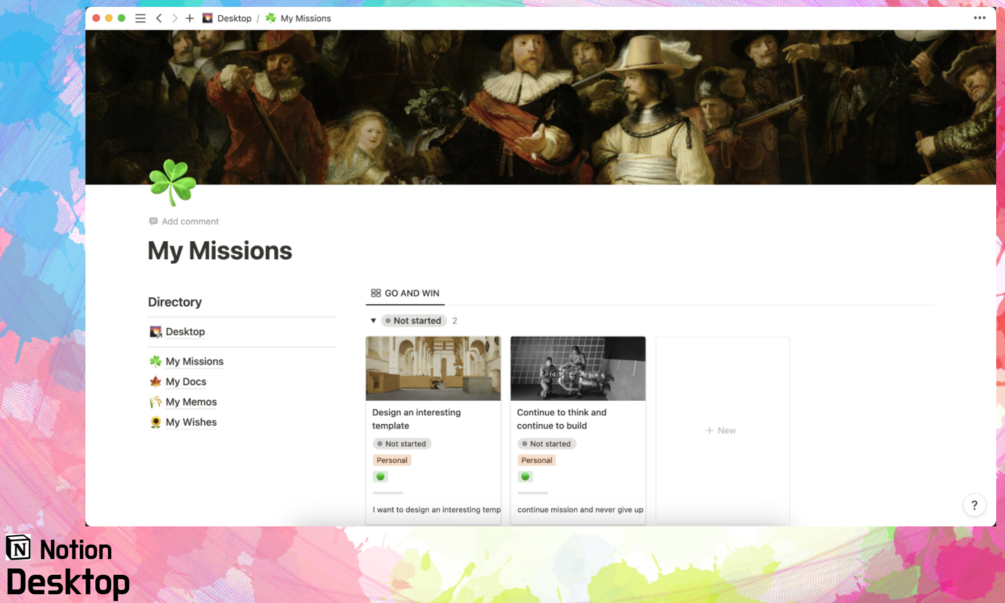
Task: Open the help question mark button
Action: pos(974,505)
